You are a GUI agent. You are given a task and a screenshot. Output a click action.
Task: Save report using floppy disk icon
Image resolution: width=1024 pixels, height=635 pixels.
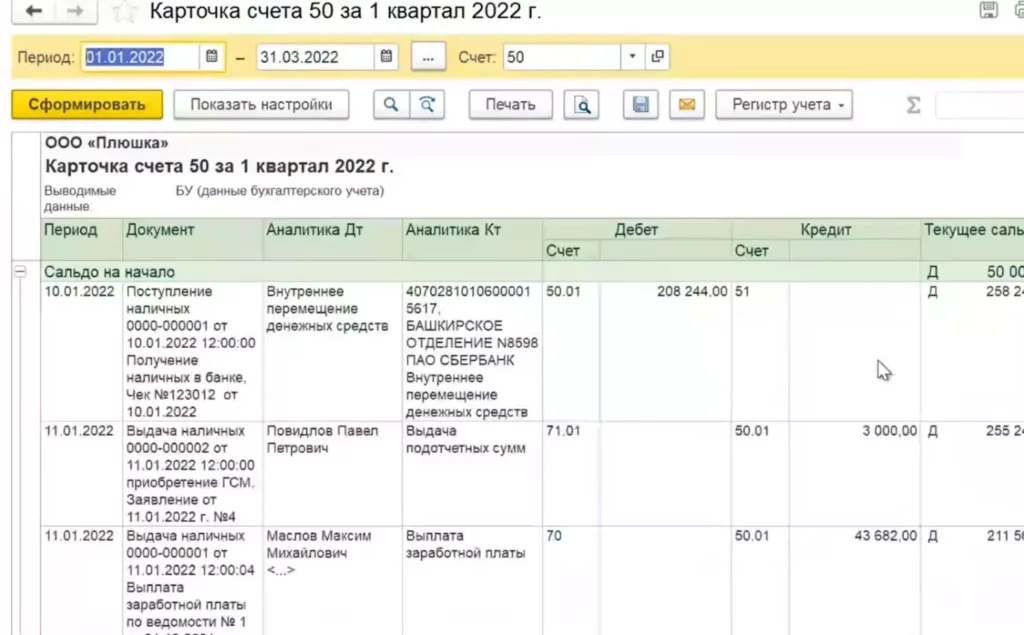pos(641,105)
